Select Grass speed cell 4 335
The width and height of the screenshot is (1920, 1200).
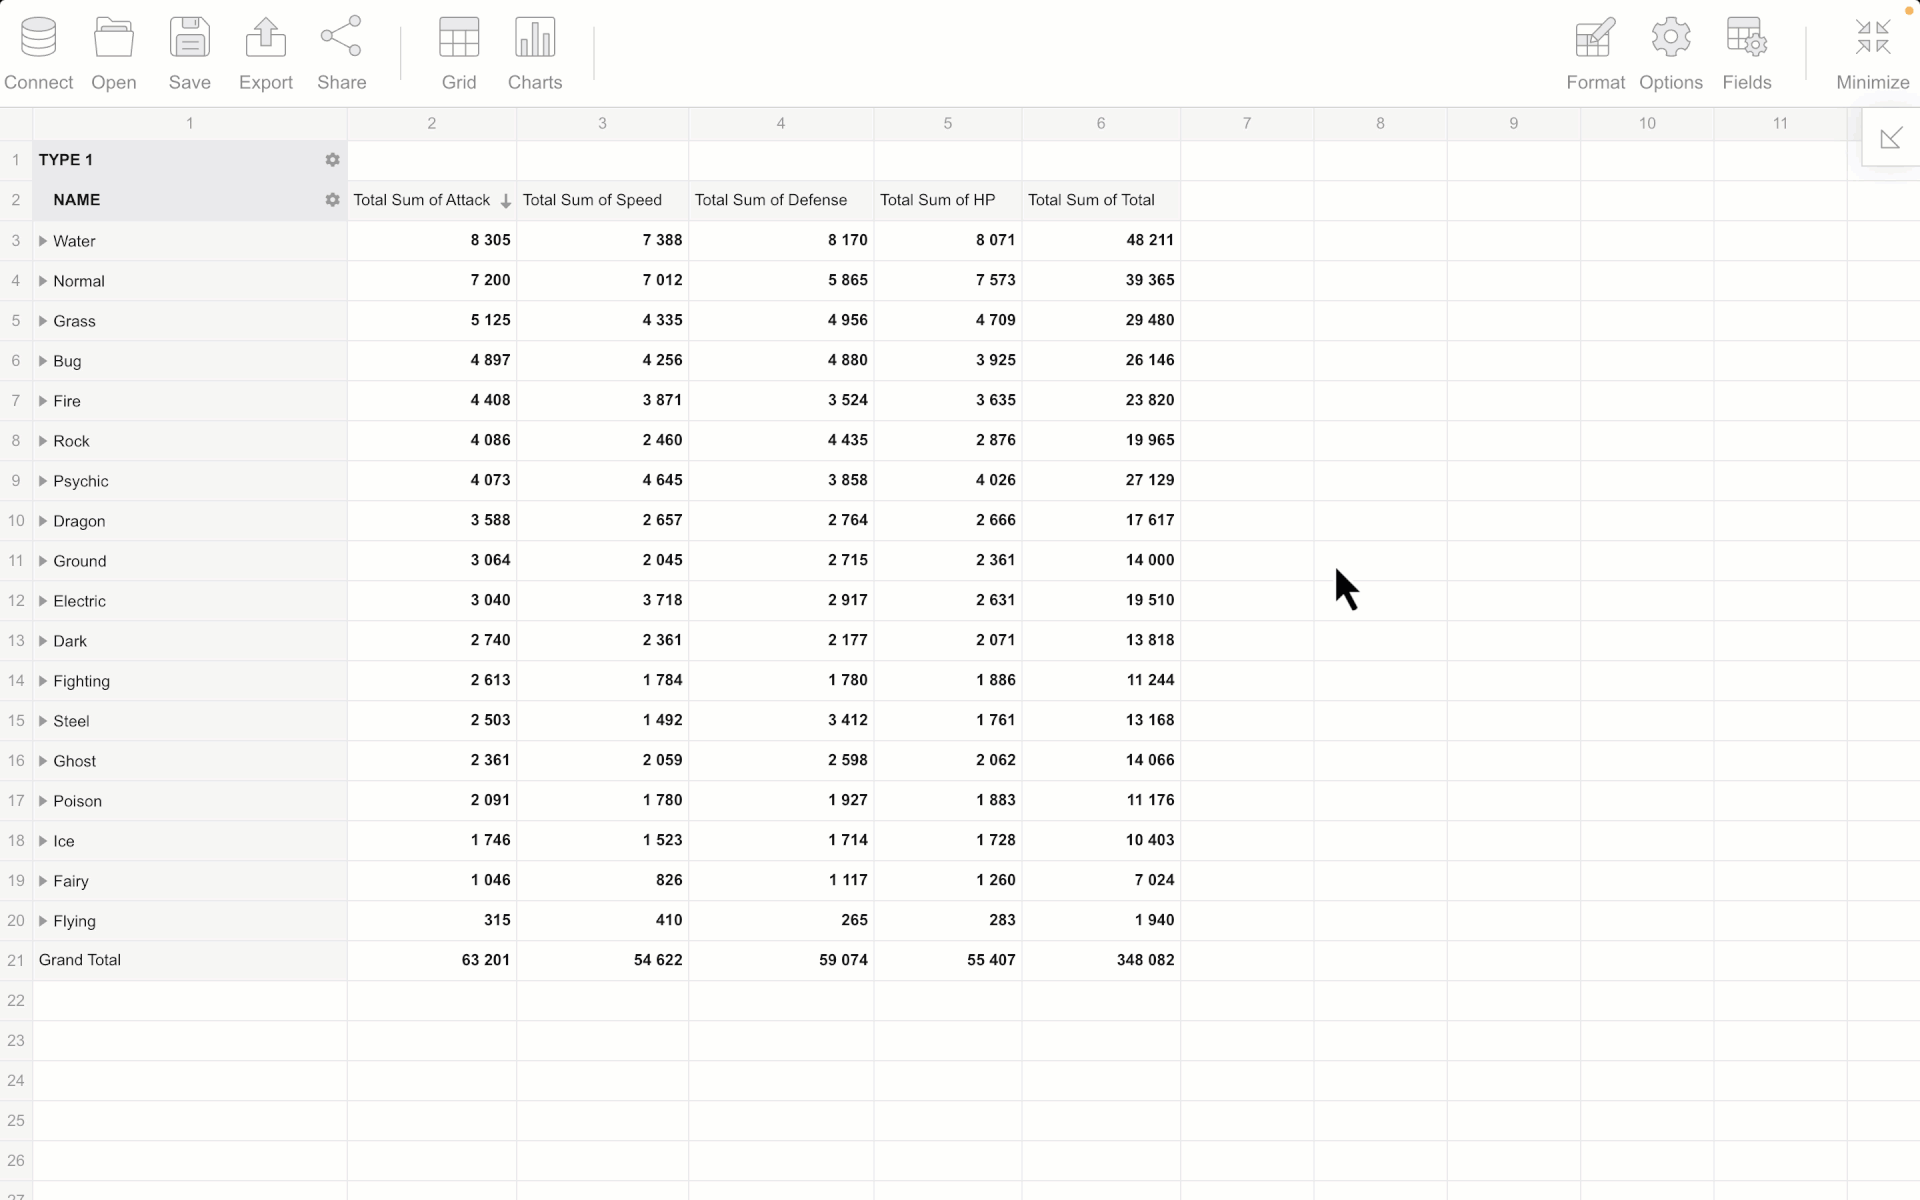tap(602, 320)
